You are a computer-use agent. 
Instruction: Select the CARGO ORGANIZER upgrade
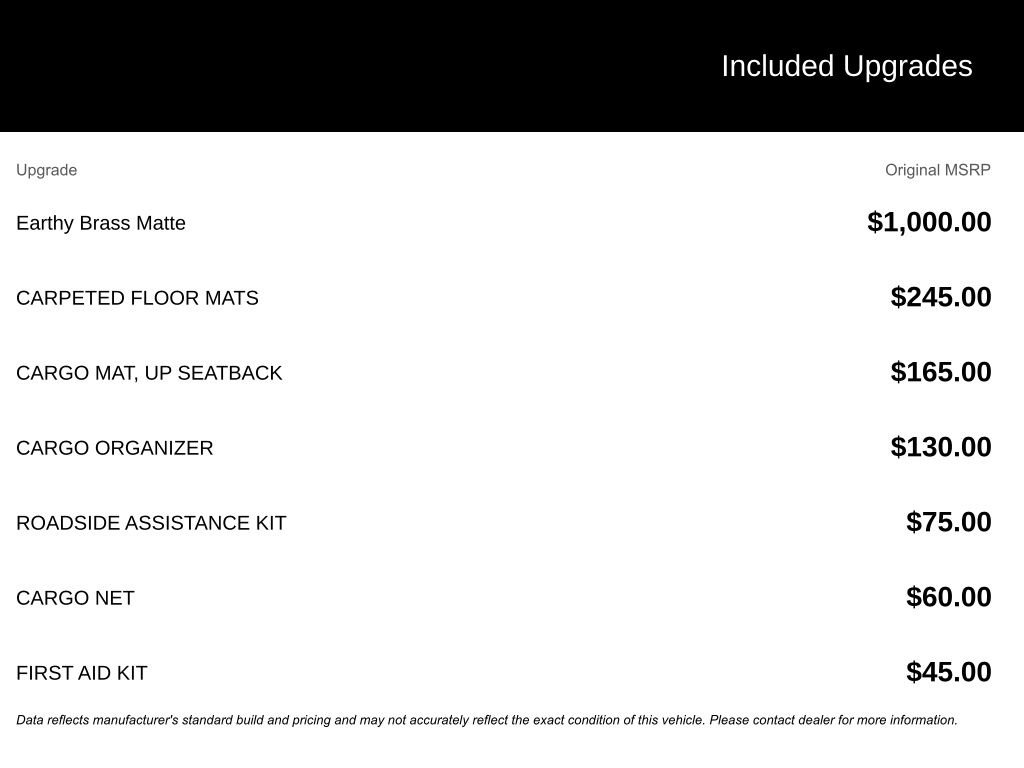pos(114,448)
